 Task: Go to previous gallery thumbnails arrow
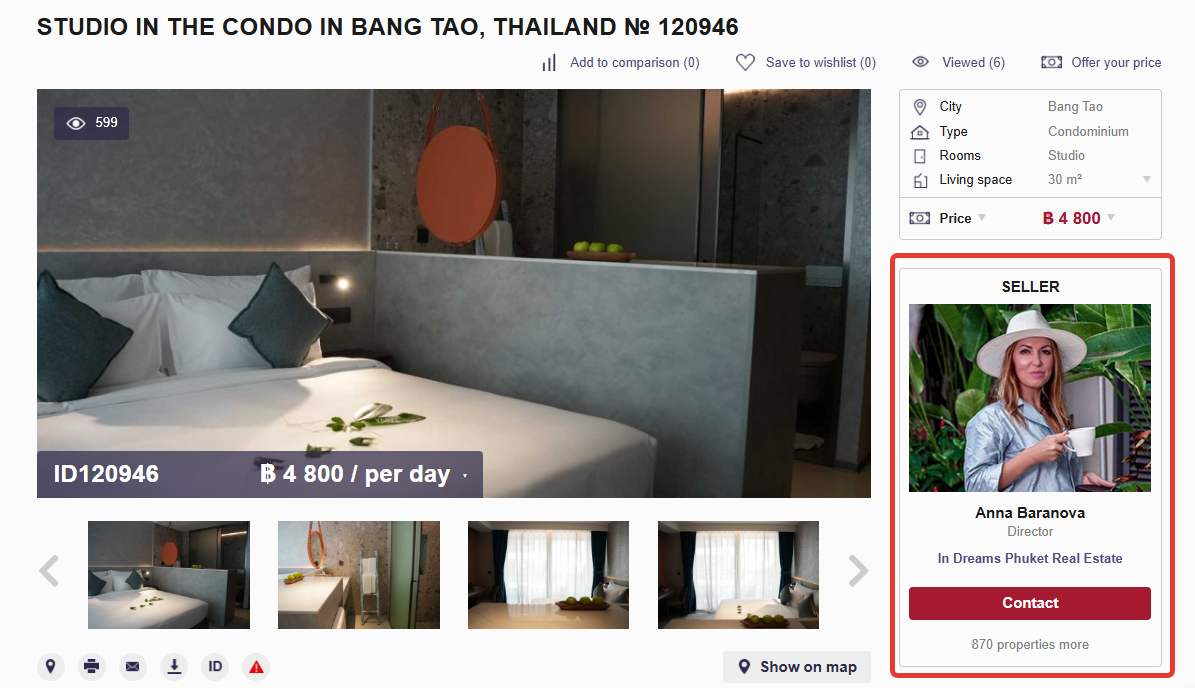coord(49,571)
